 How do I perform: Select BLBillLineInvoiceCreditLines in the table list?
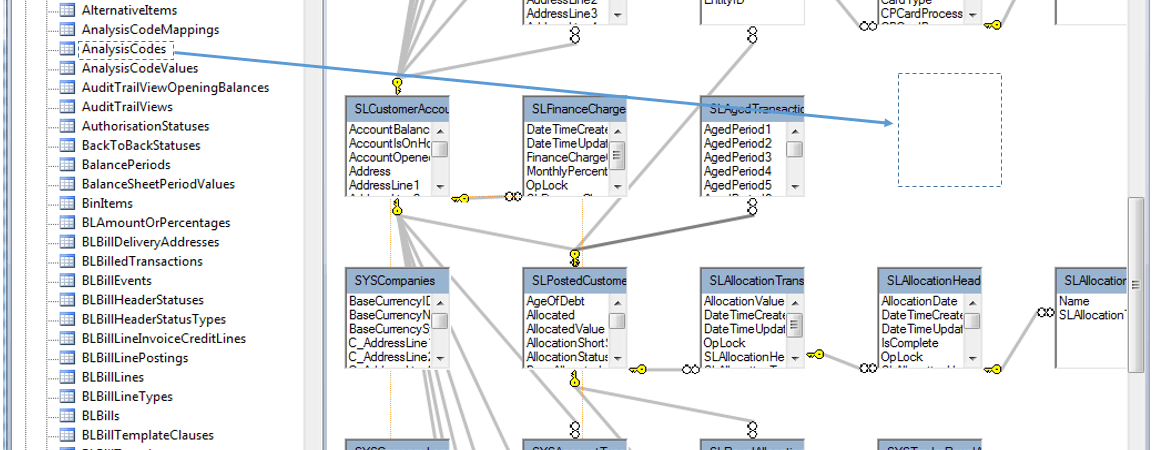pyautogui.click(x=164, y=338)
